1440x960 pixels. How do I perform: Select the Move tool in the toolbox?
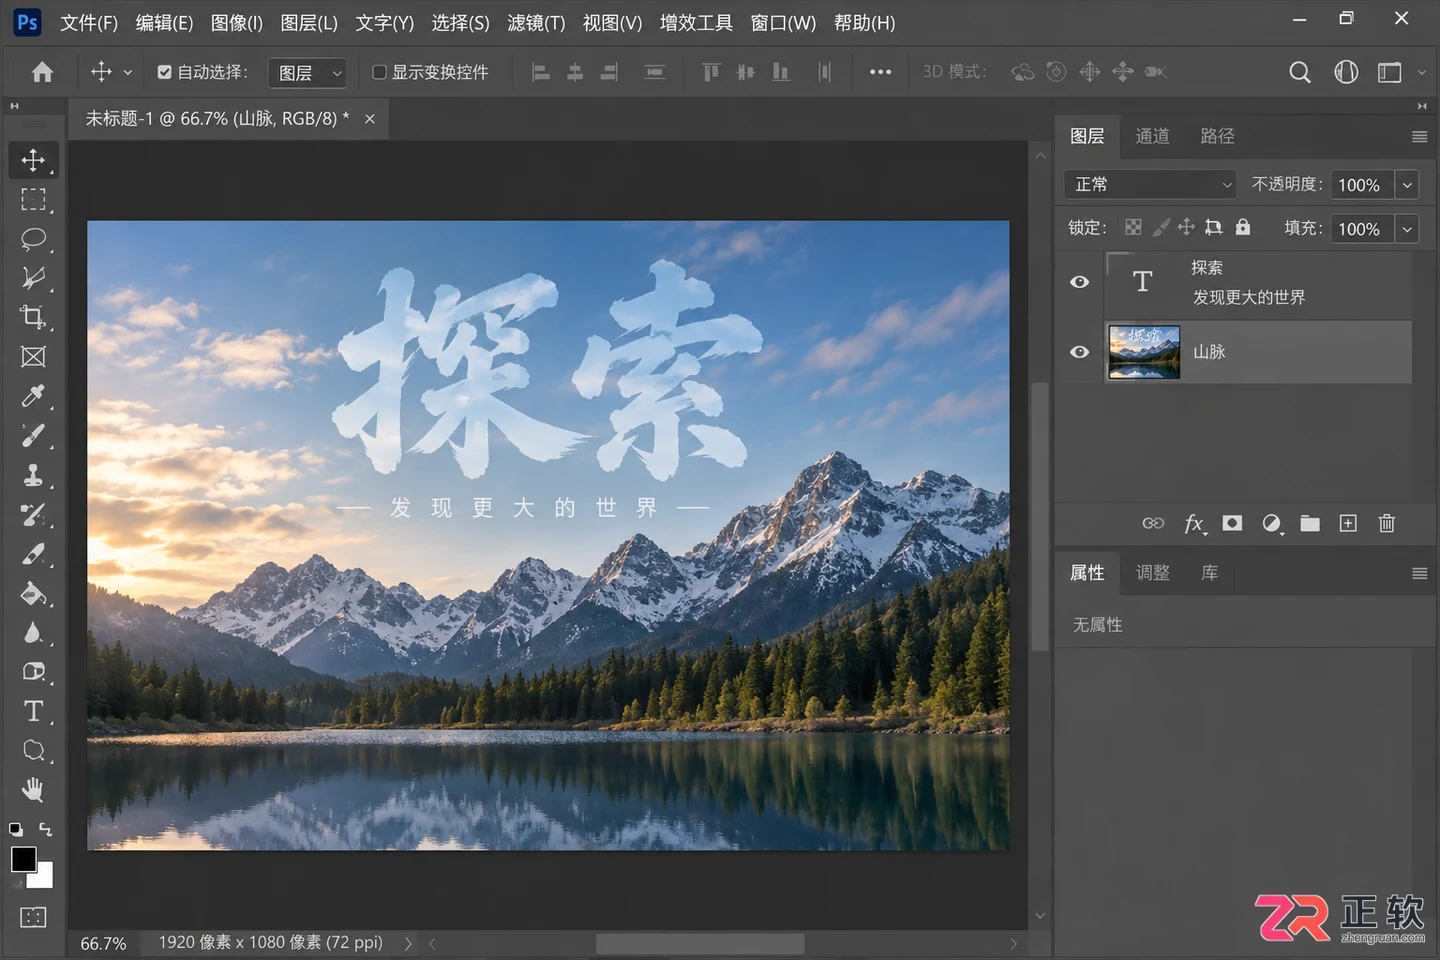pos(33,160)
